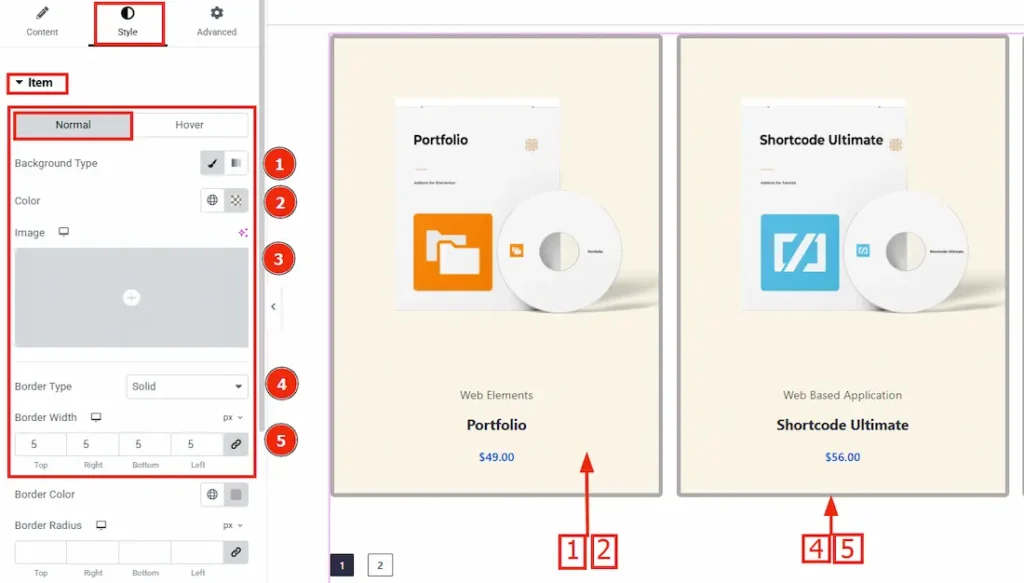Edit Border Width Left field
The width and height of the screenshot is (1024, 583).
197,444
